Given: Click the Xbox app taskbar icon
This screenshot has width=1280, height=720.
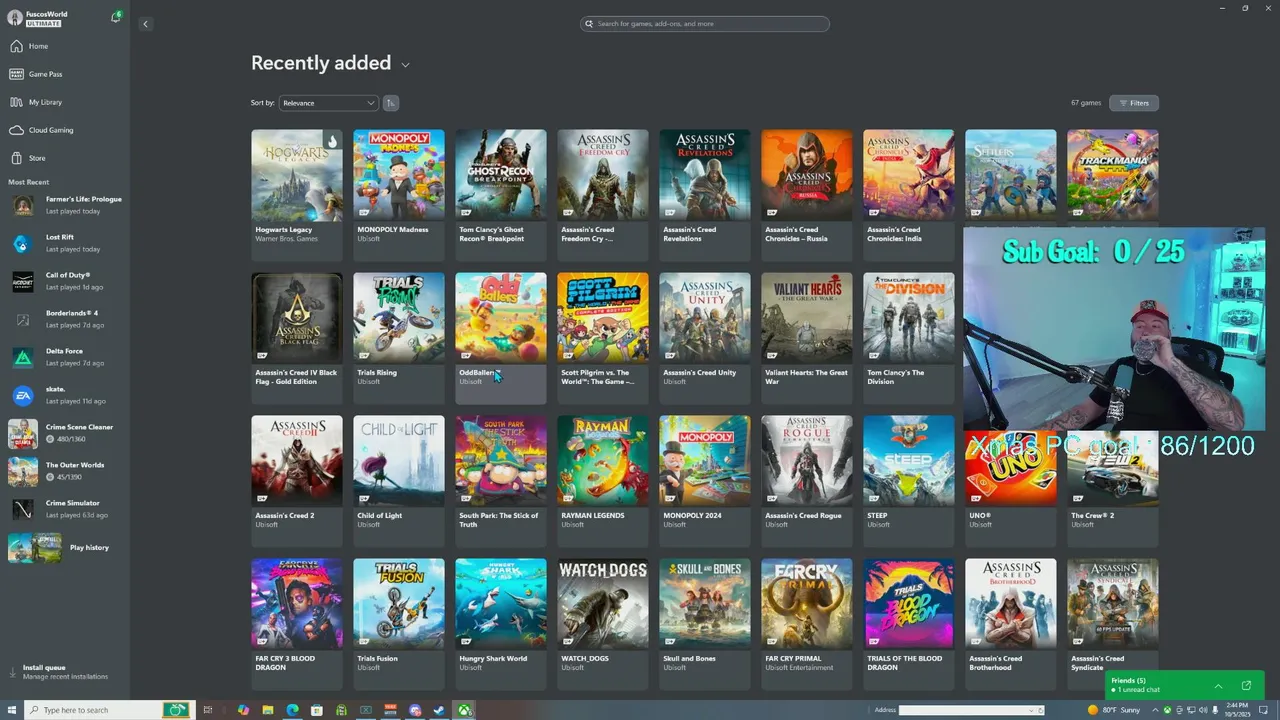Looking at the screenshot, I should [465, 710].
